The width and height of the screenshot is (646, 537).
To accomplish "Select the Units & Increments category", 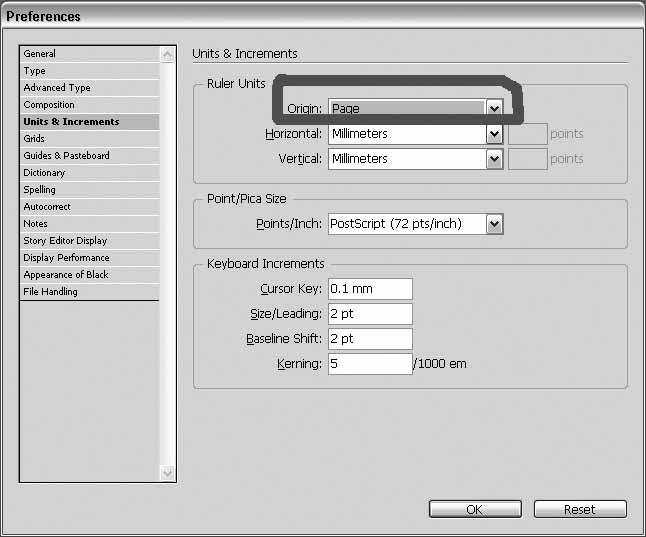I will [x=89, y=122].
